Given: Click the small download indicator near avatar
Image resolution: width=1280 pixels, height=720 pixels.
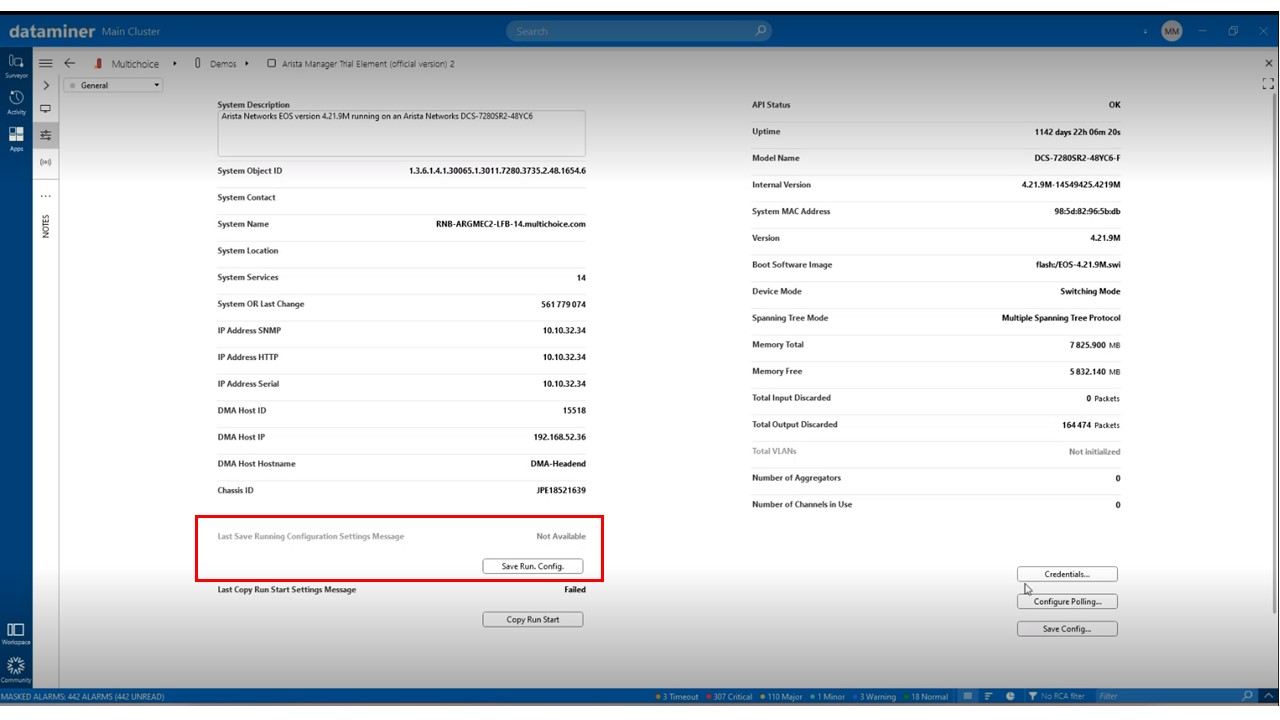Looking at the screenshot, I should pyautogui.click(x=1146, y=32).
